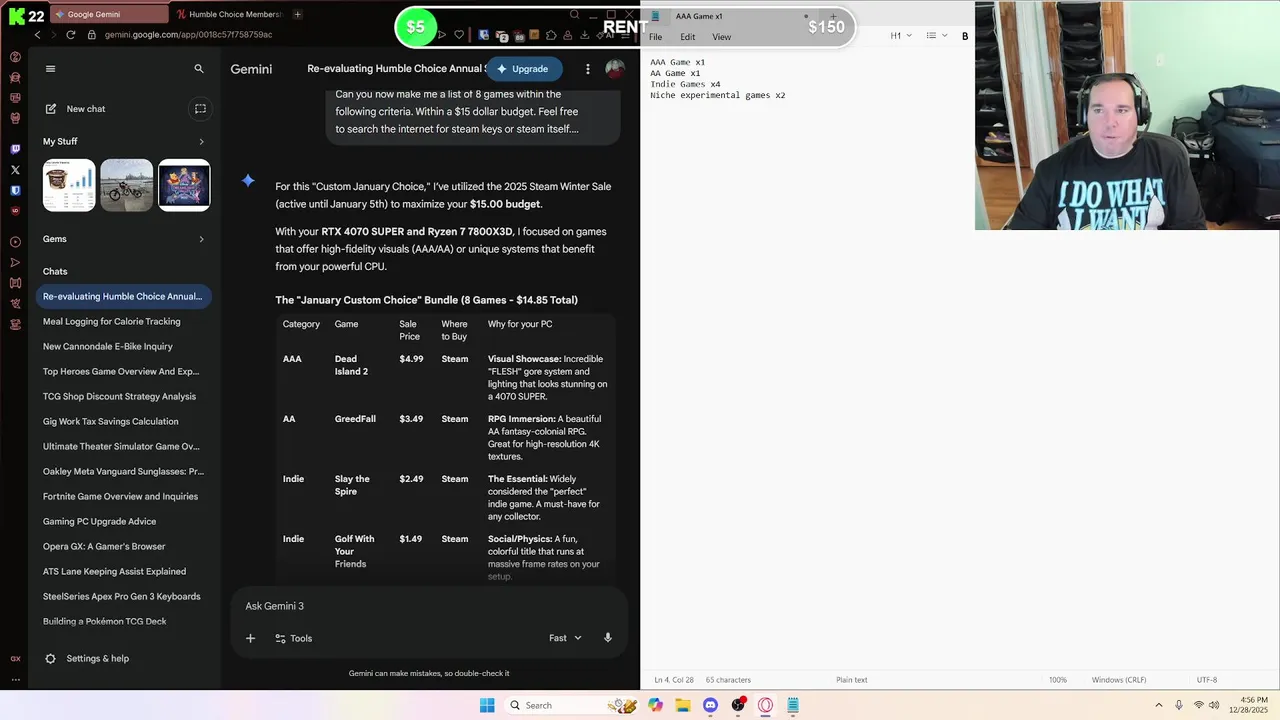
Task: Open the Google account avatar
Action: pos(615,69)
